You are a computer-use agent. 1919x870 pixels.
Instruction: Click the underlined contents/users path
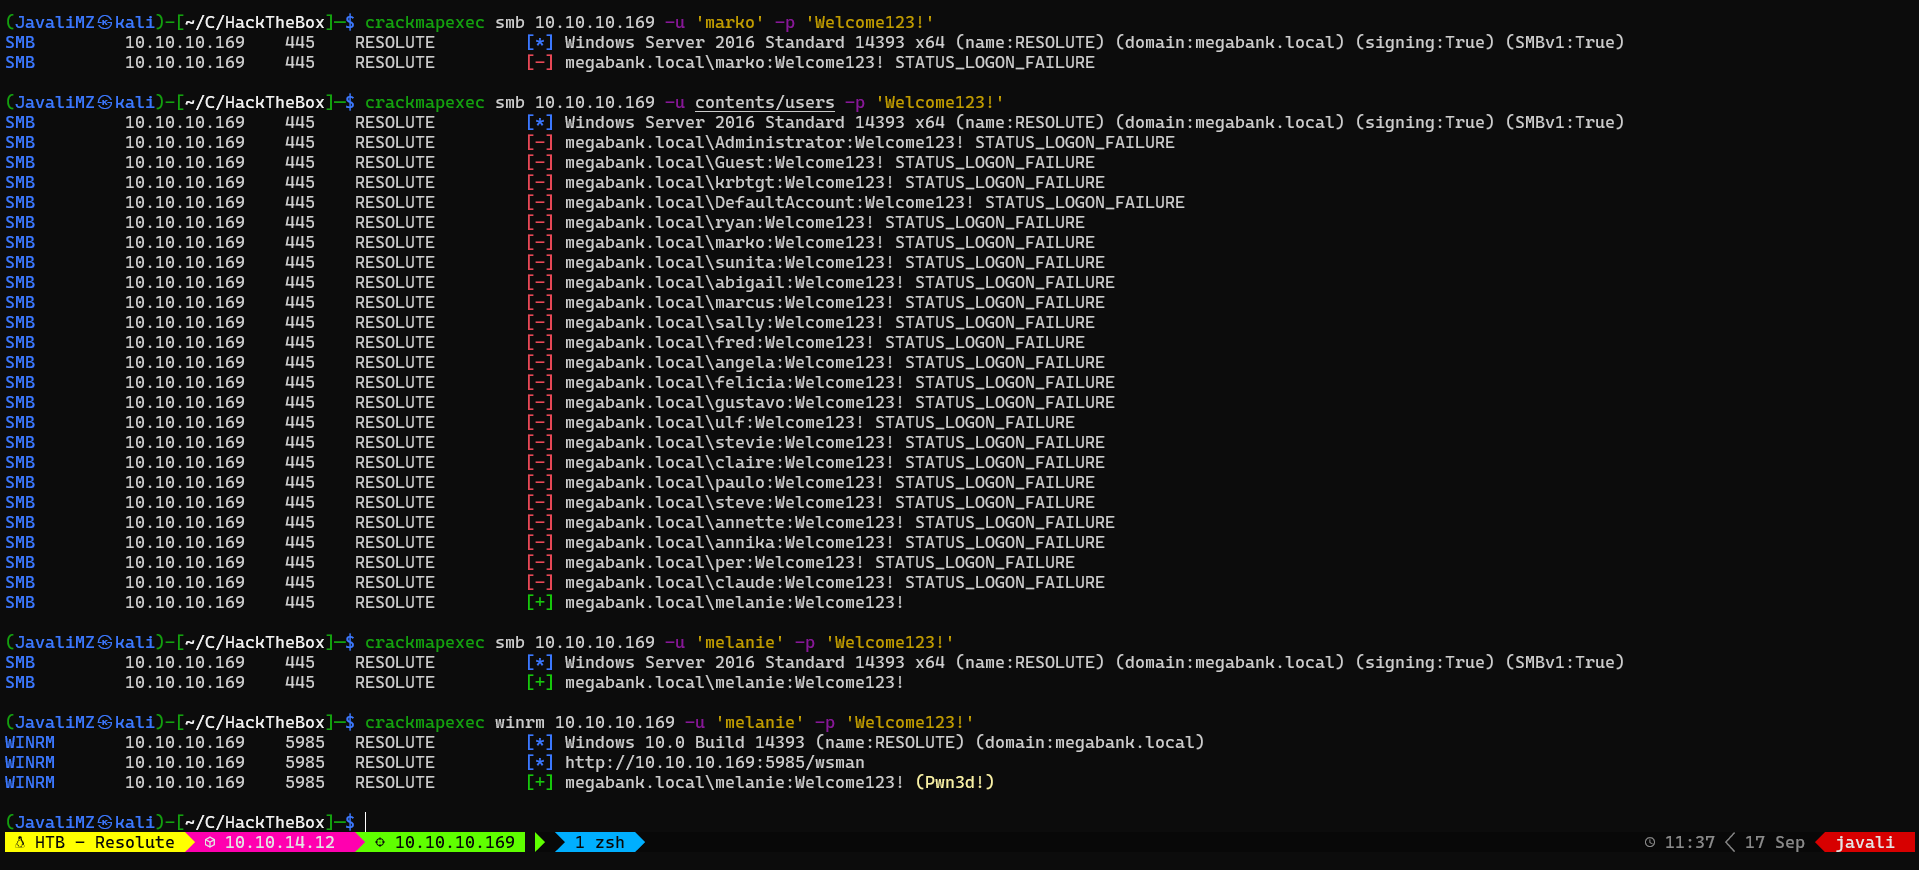point(765,102)
